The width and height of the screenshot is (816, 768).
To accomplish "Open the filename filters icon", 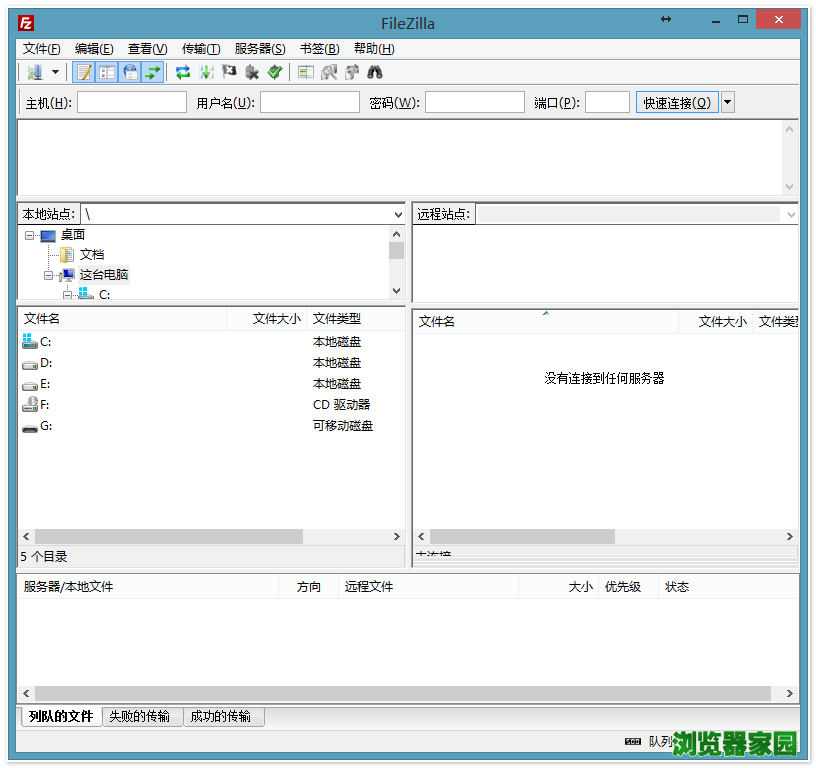I will click(x=306, y=72).
